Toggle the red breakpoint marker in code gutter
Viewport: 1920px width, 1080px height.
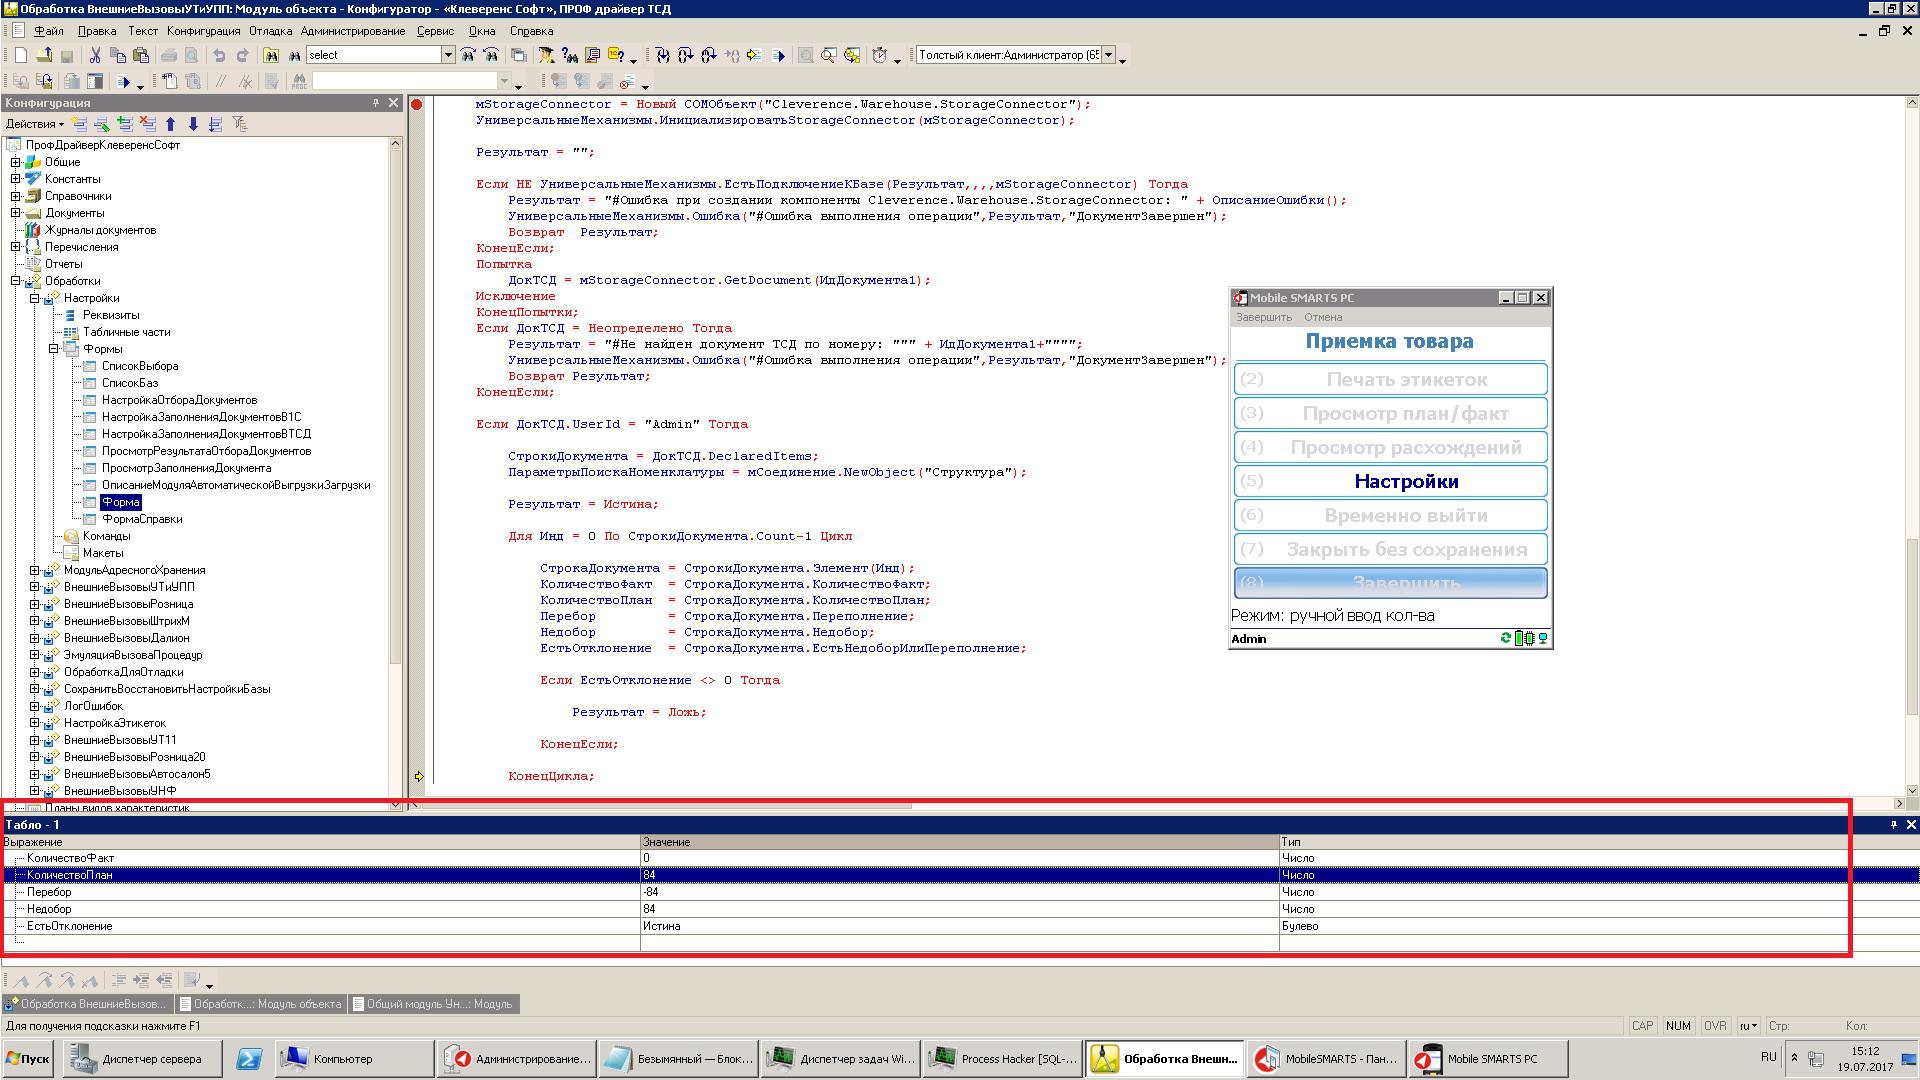tap(417, 104)
